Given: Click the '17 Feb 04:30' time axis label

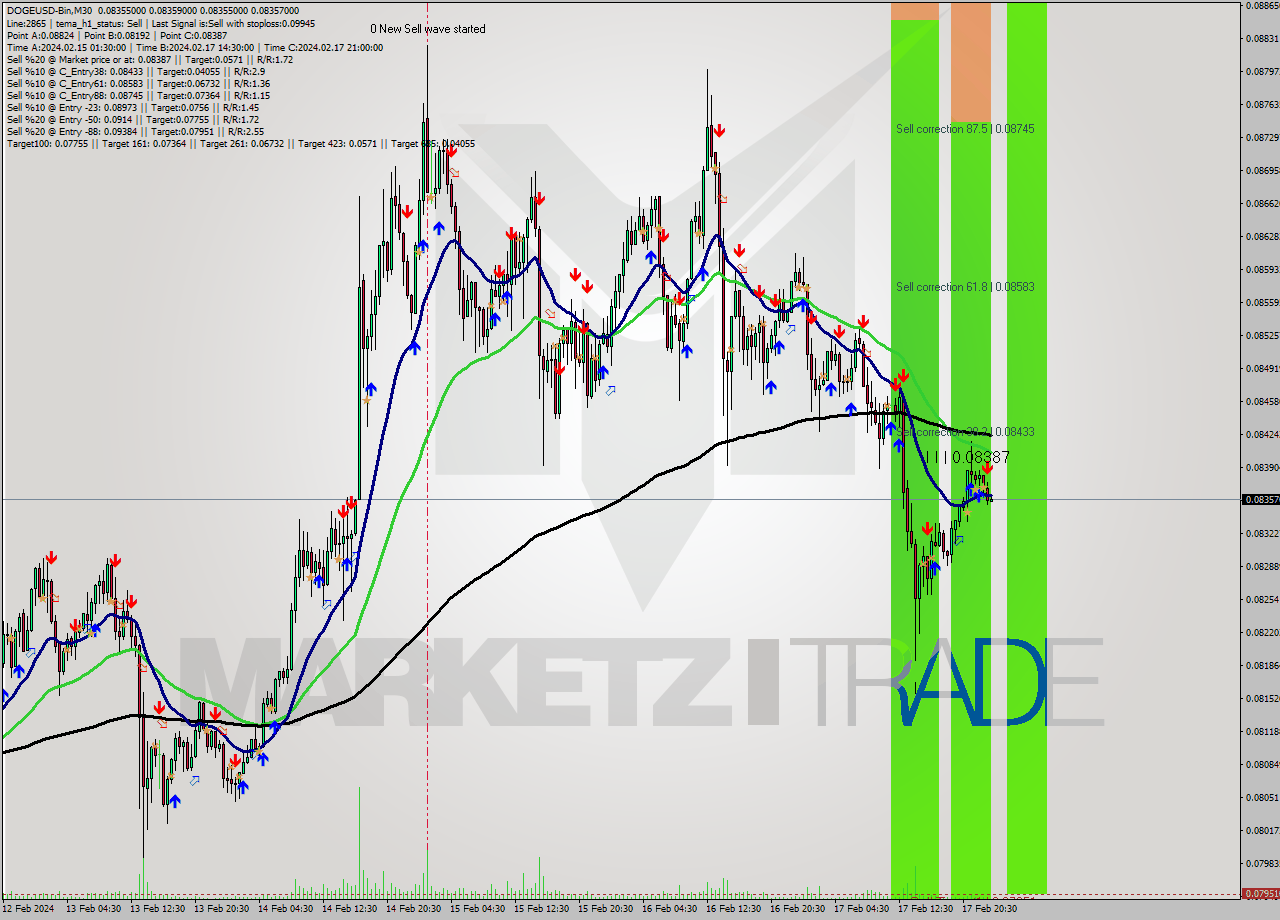Looking at the screenshot, I should [863, 909].
